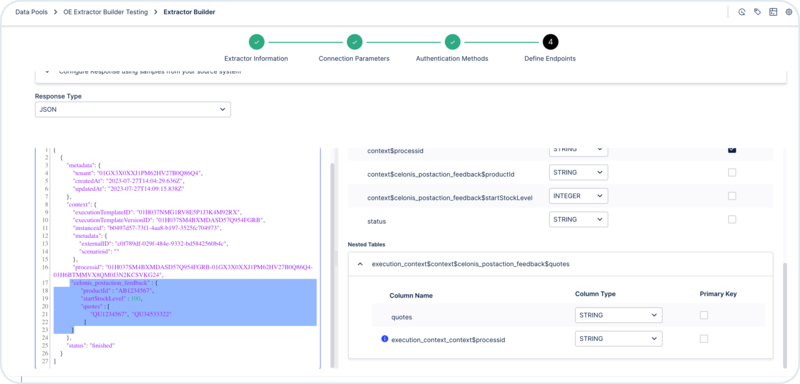Open the history clock icon in header

[x=742, y=12]
